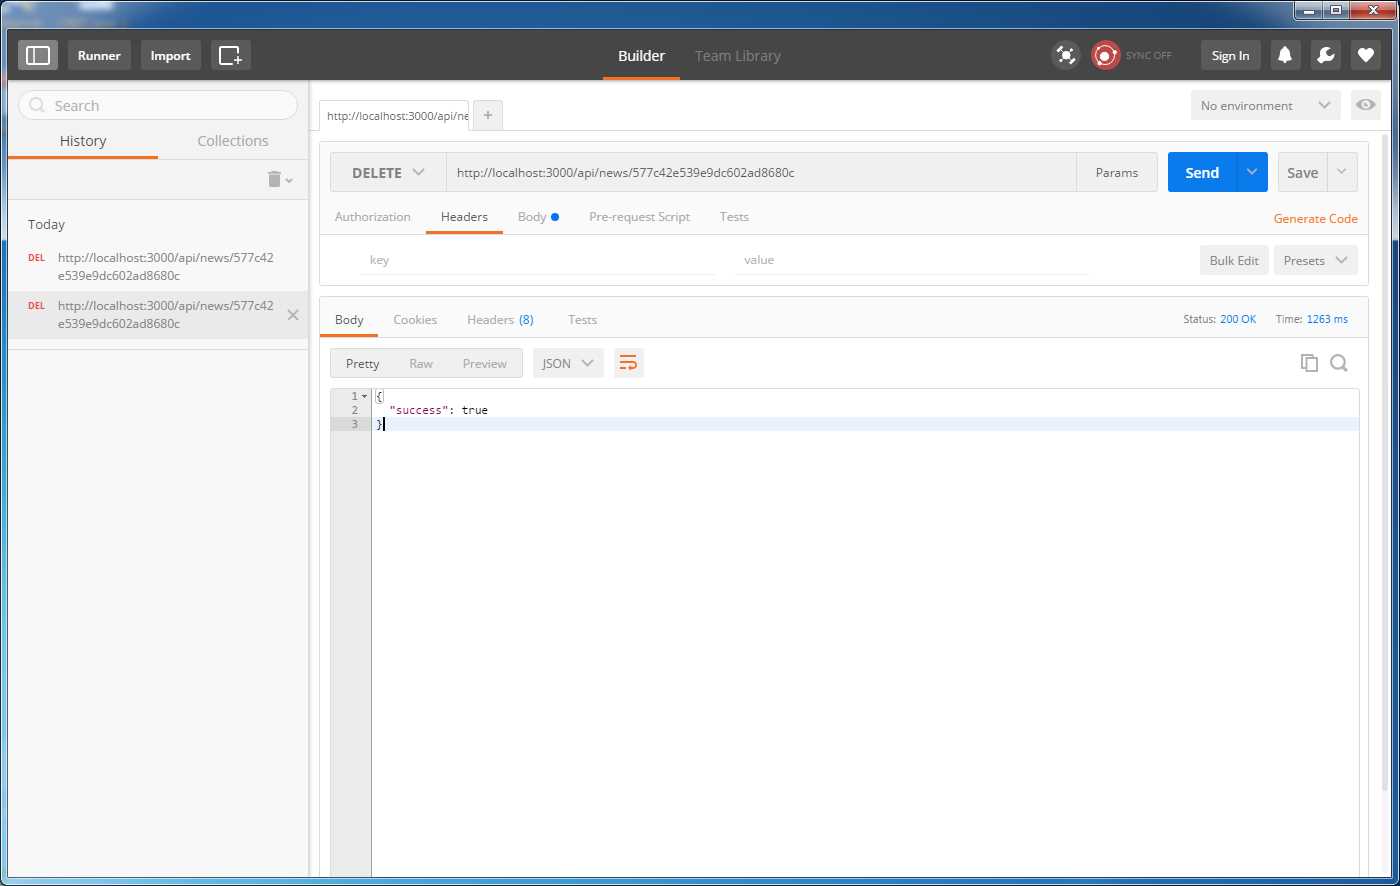Click the Save button
Screen dimensions: 1400x886
coord(1302,172)
